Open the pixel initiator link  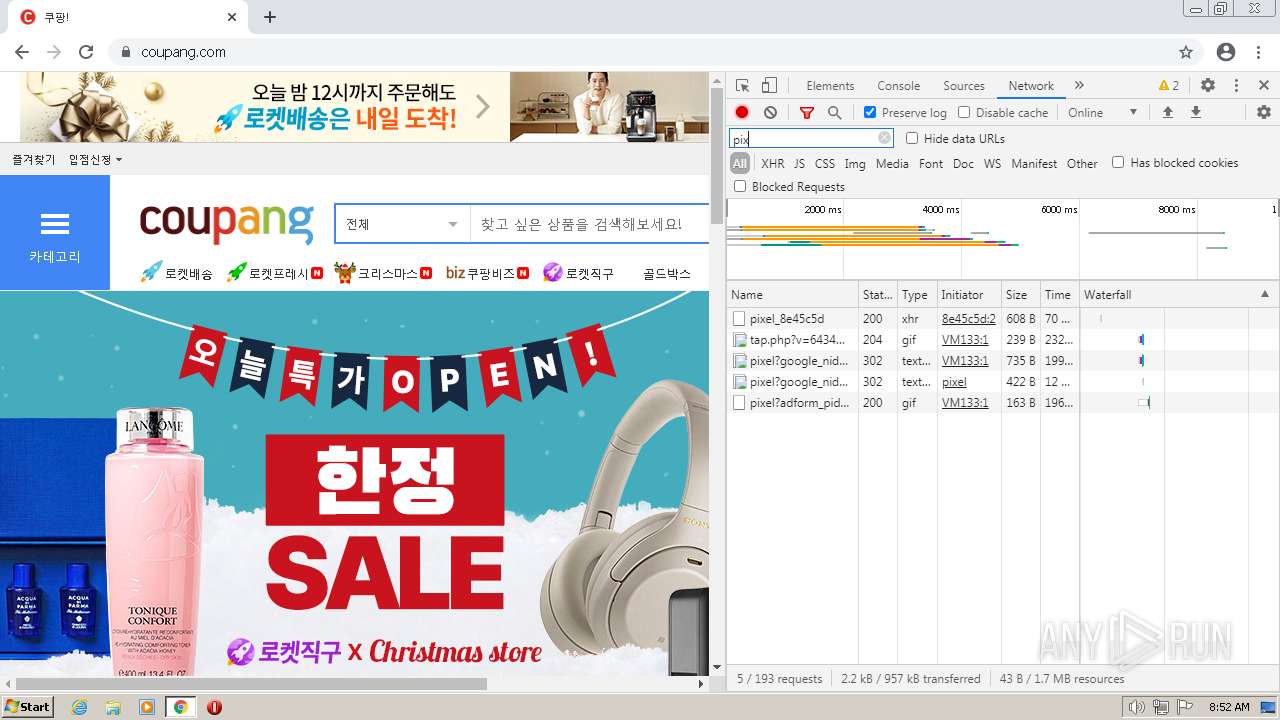954,382
